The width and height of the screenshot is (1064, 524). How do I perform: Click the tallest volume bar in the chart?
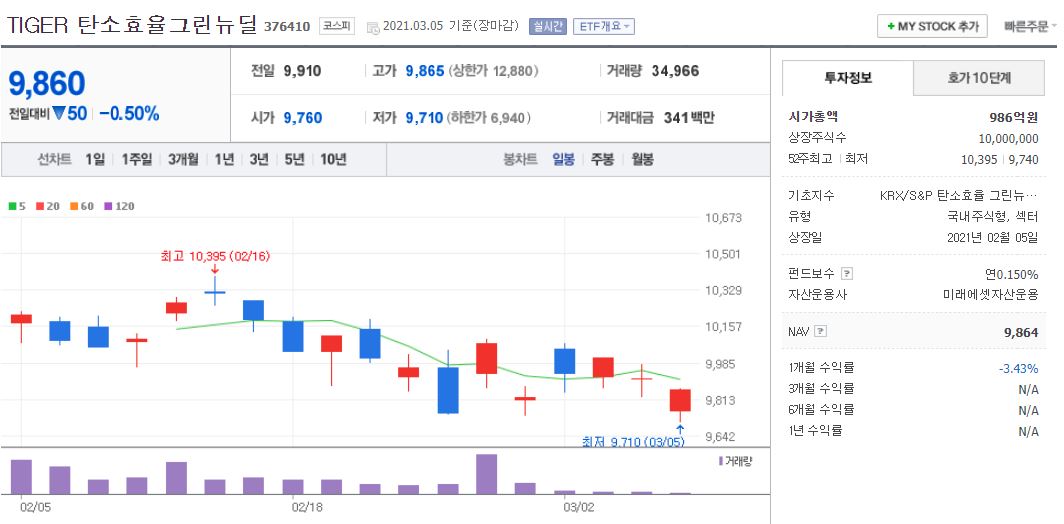tap(487, 474)
